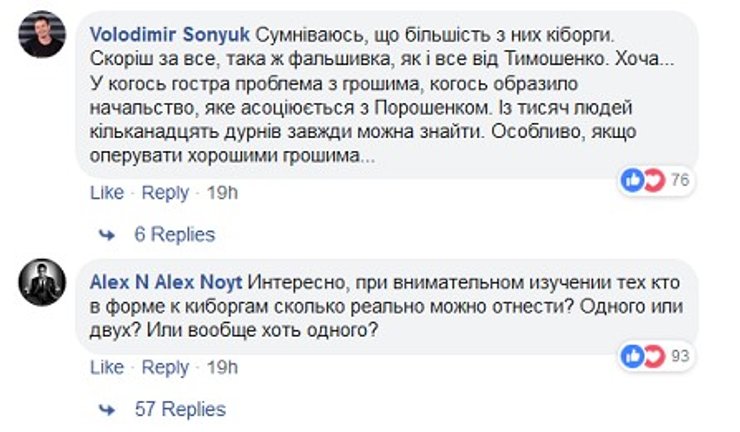
Task: Expand the 57 Replies thread
Action: 179,410
